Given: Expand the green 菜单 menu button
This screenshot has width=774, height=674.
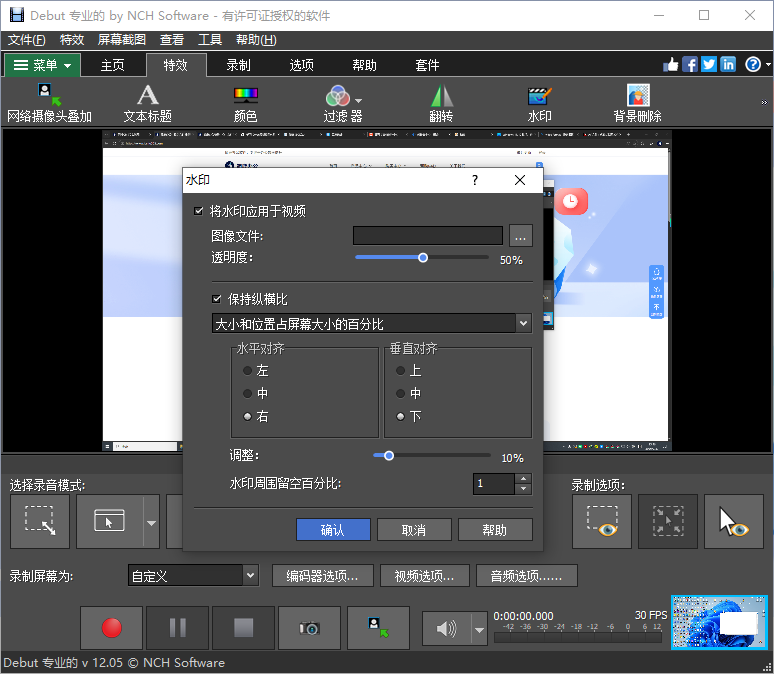Looking at the screenshot, I should click(x=42, y=65).
